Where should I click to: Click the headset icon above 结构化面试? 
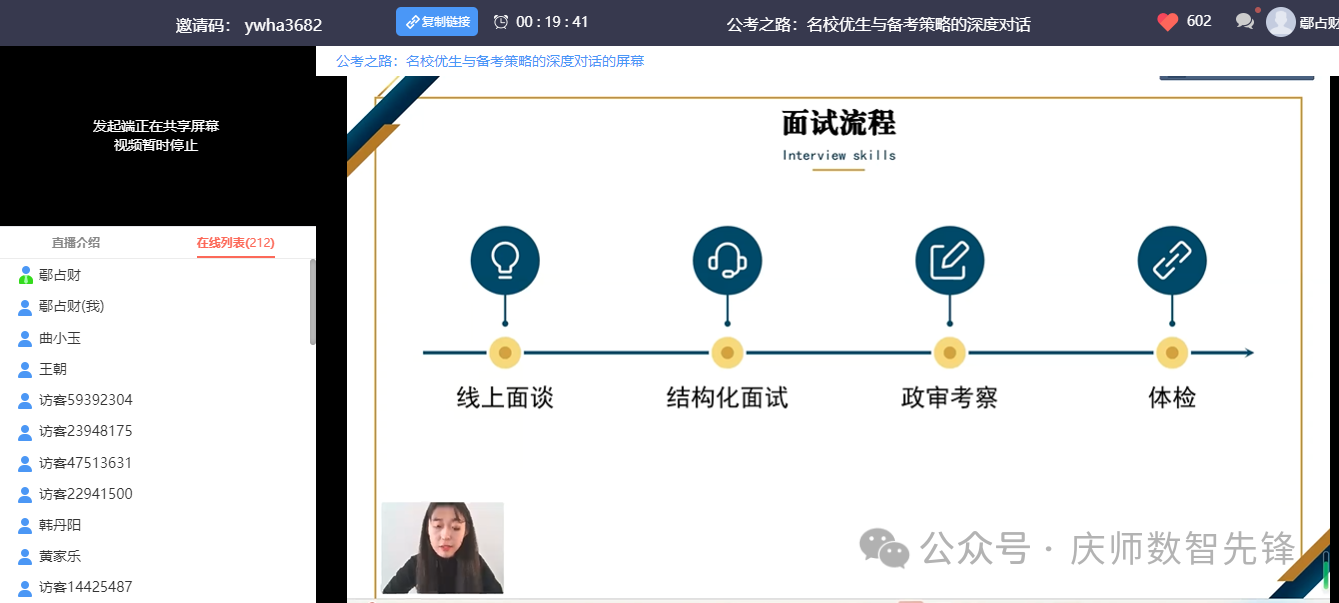coord(727,262)
